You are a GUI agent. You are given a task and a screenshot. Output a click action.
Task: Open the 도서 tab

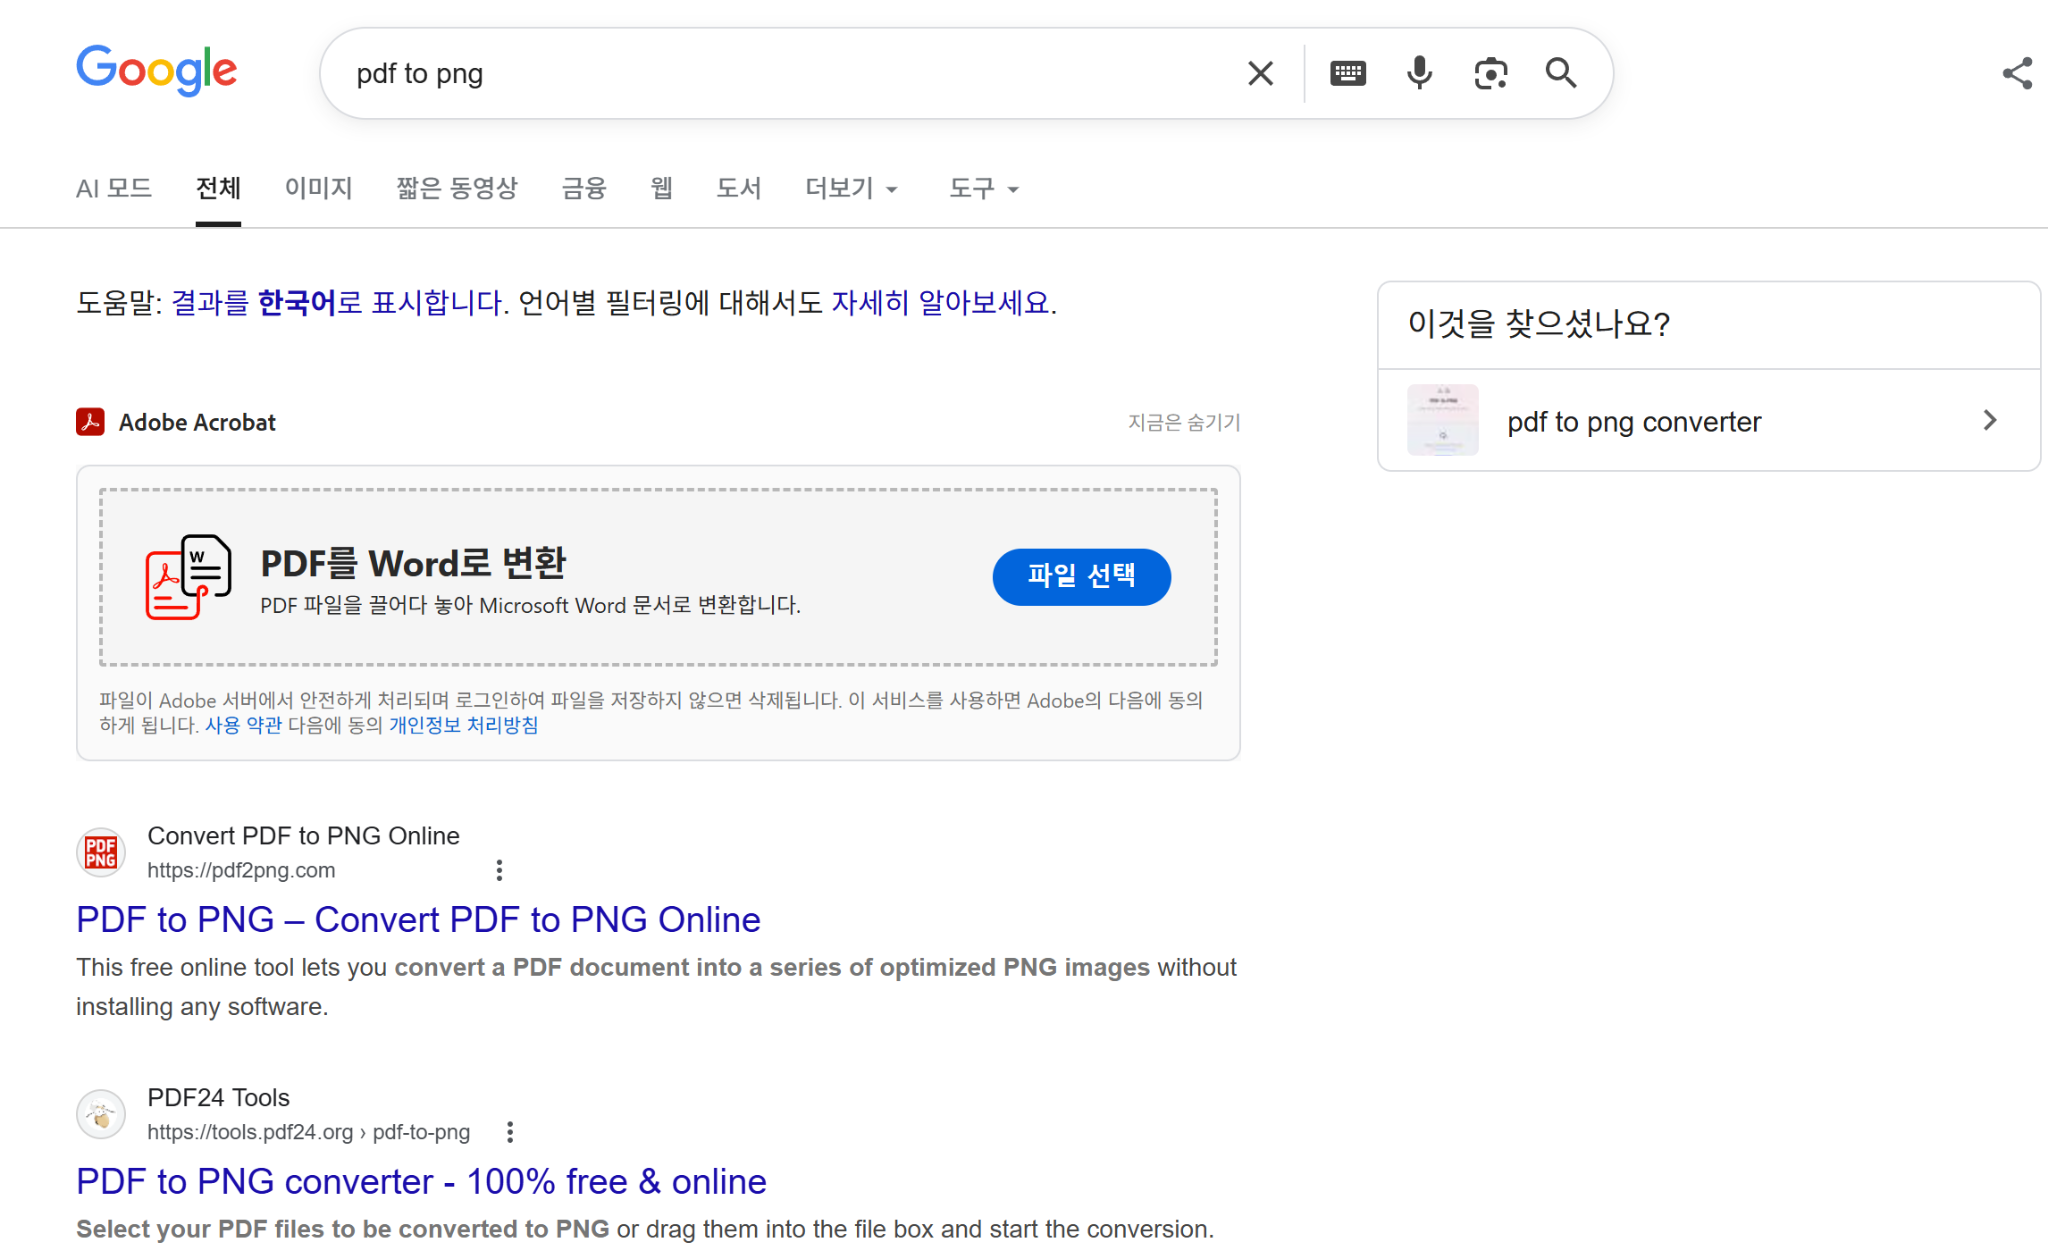pyautogui.click(x=739, y=188)
